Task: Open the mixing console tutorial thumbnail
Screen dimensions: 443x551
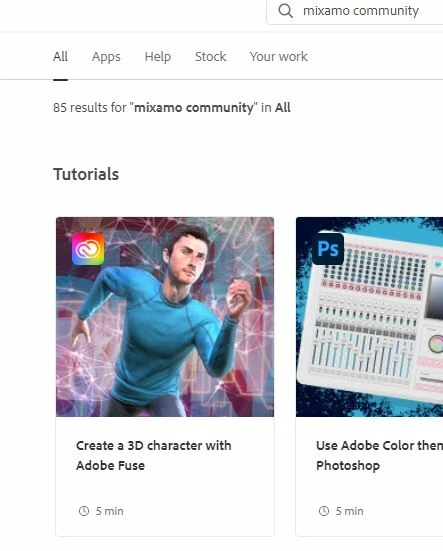Action: pos(369,317)
